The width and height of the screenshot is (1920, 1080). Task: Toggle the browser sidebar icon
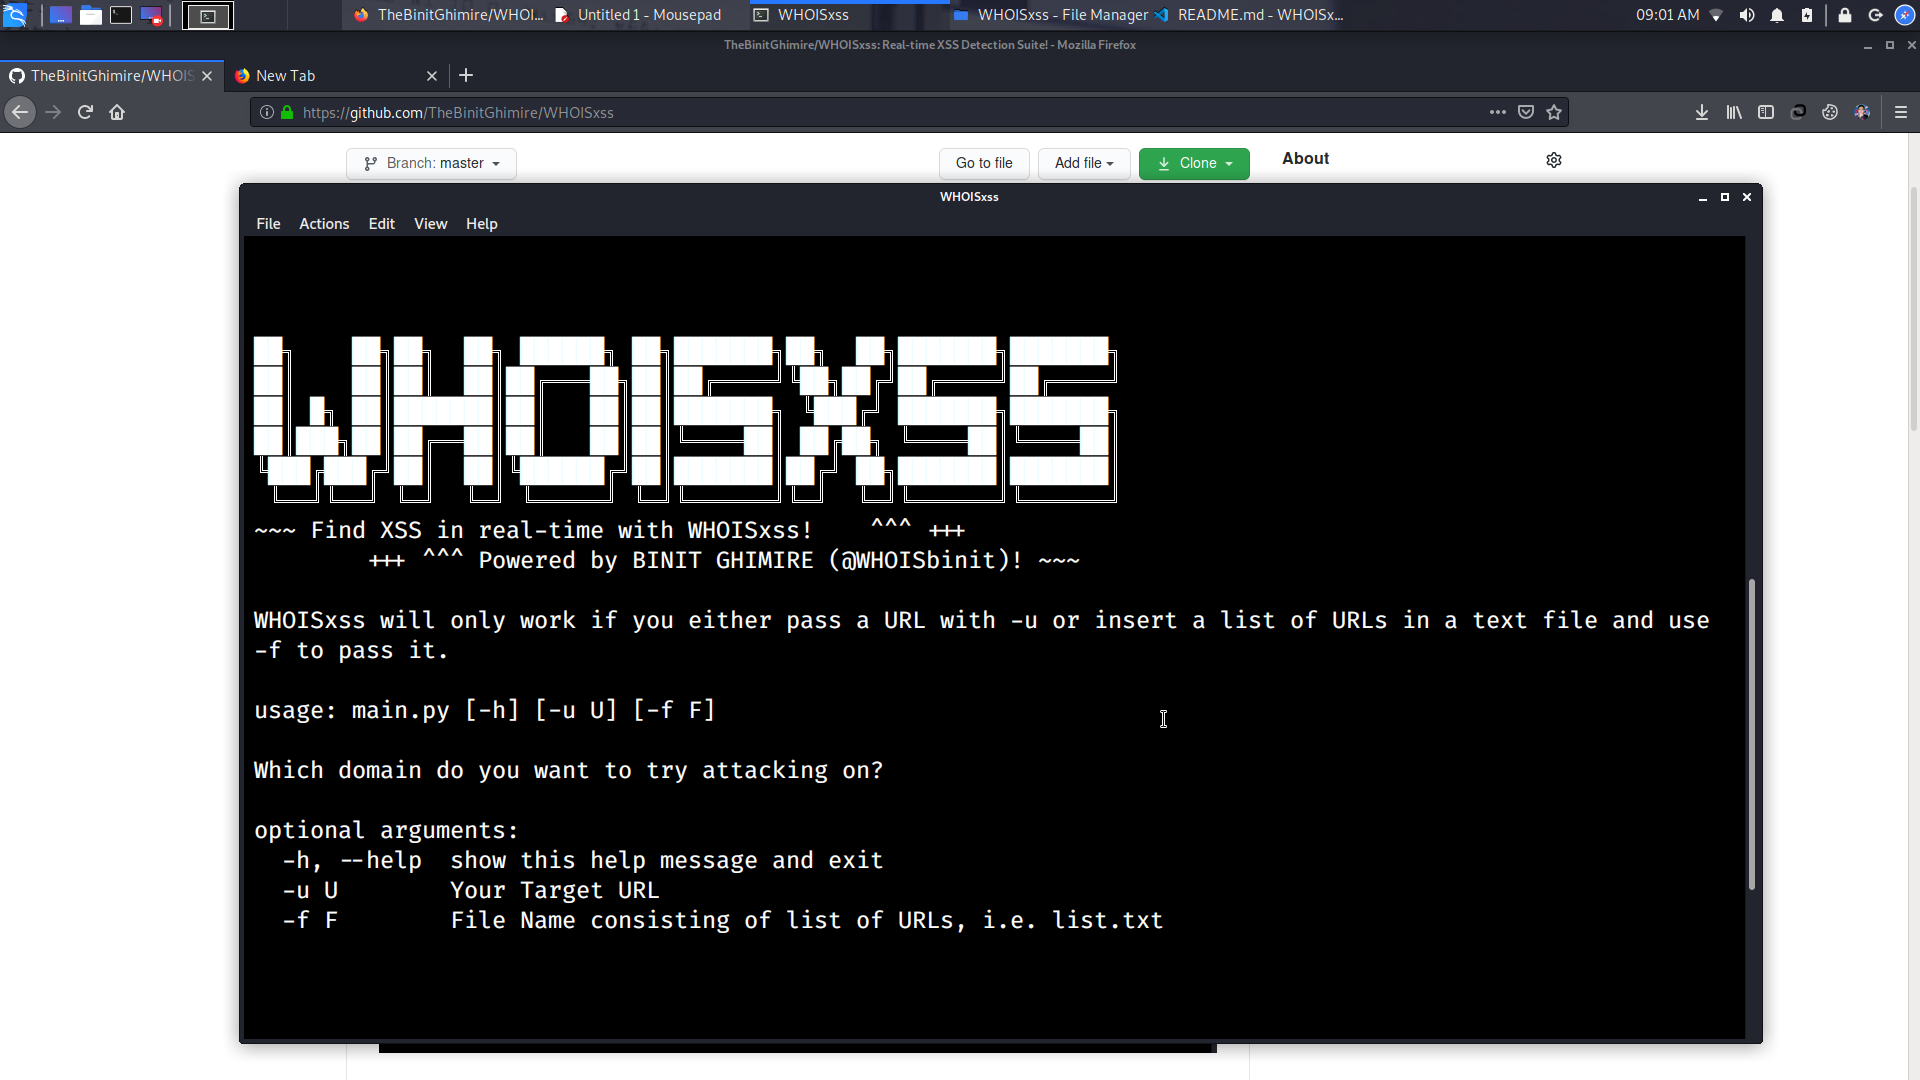pos(1766,112)
